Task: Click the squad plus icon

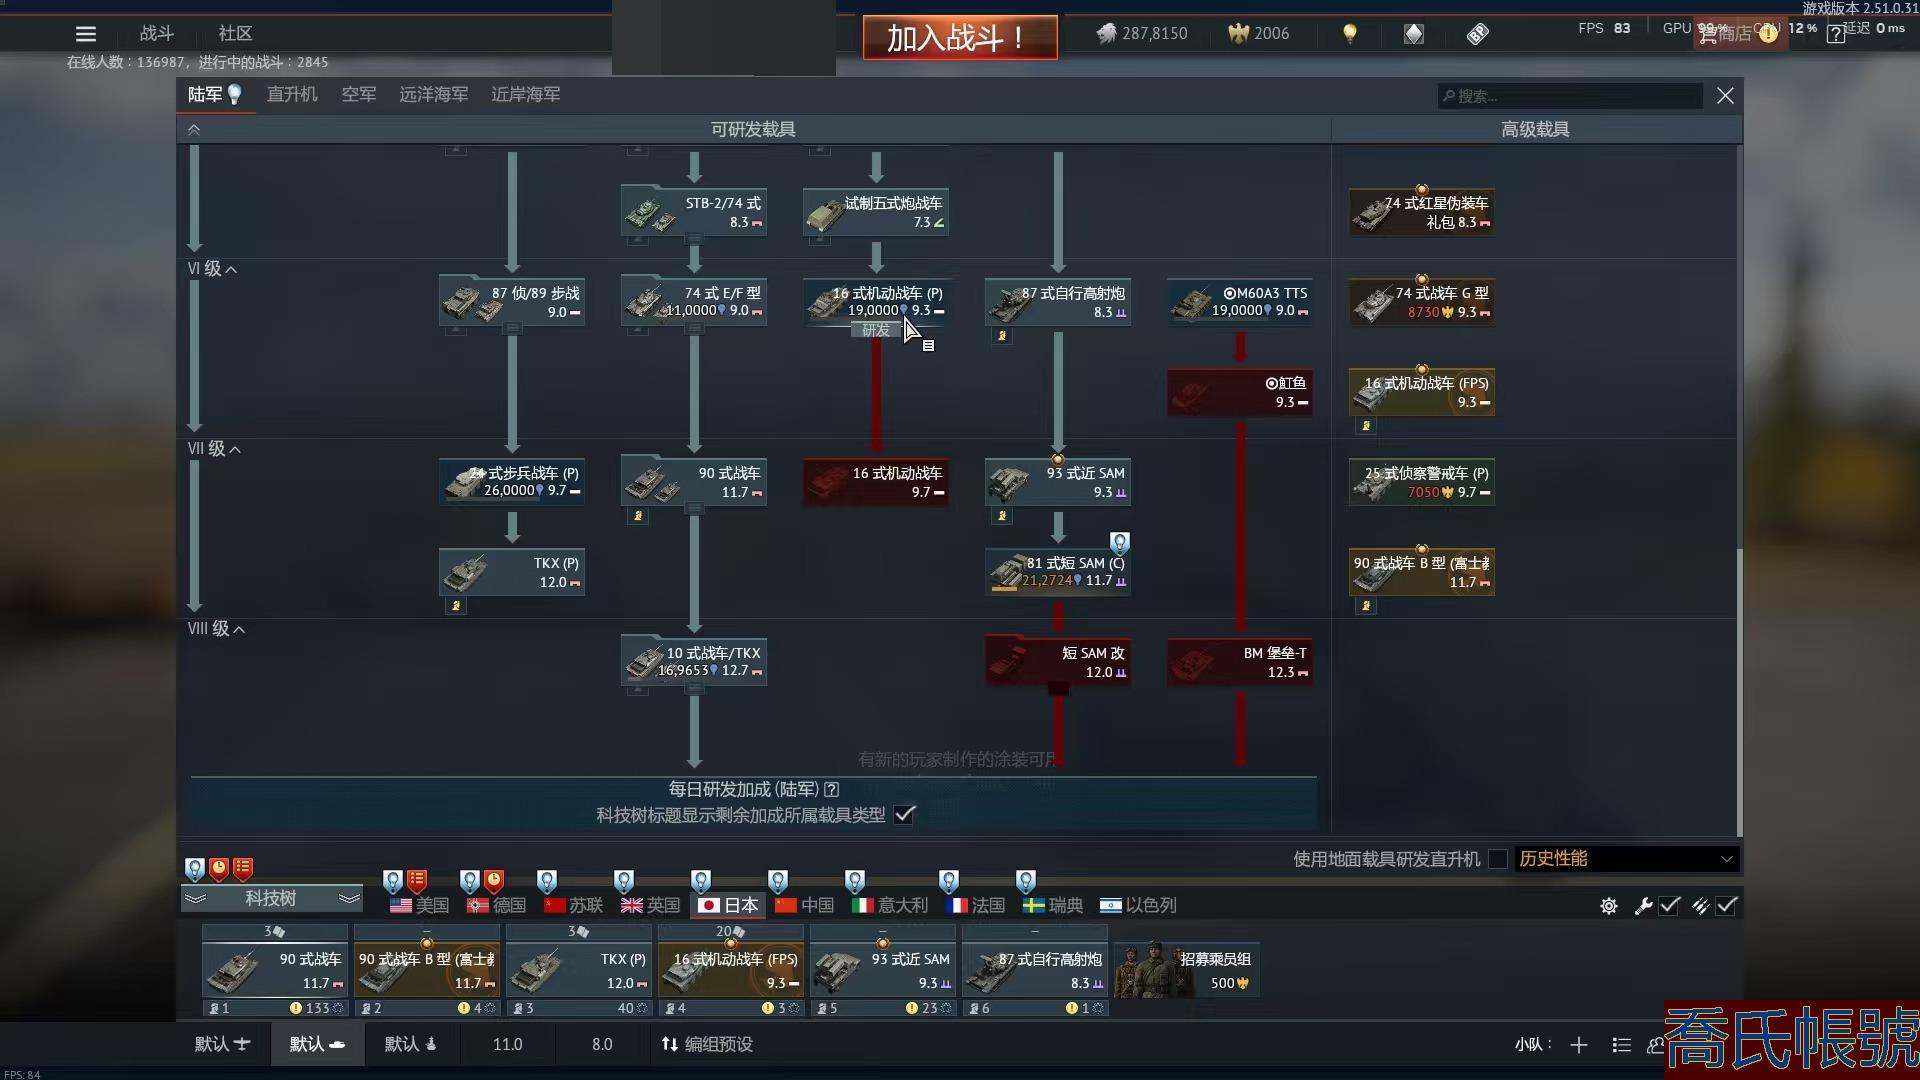Action: click(x=1579, y=1045)
